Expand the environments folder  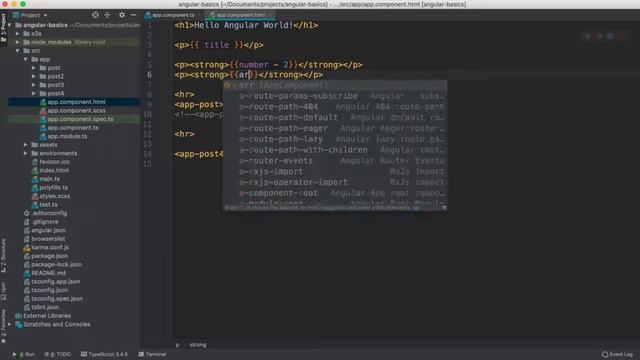click(x=26, y=153)
